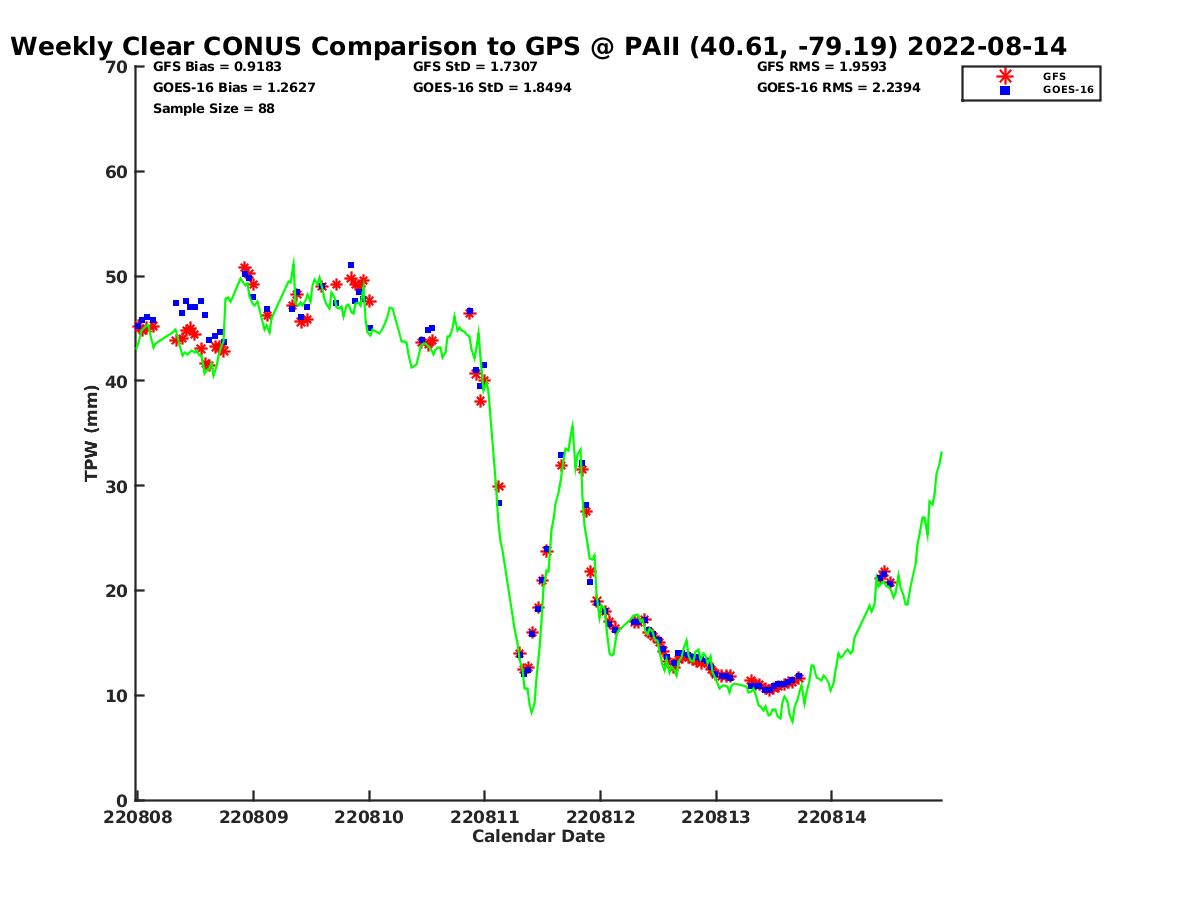Select the GOES-16 RMS = 2.2394 text
The height and width of the screenshot is (900, 1200).
tap(838, 87)
